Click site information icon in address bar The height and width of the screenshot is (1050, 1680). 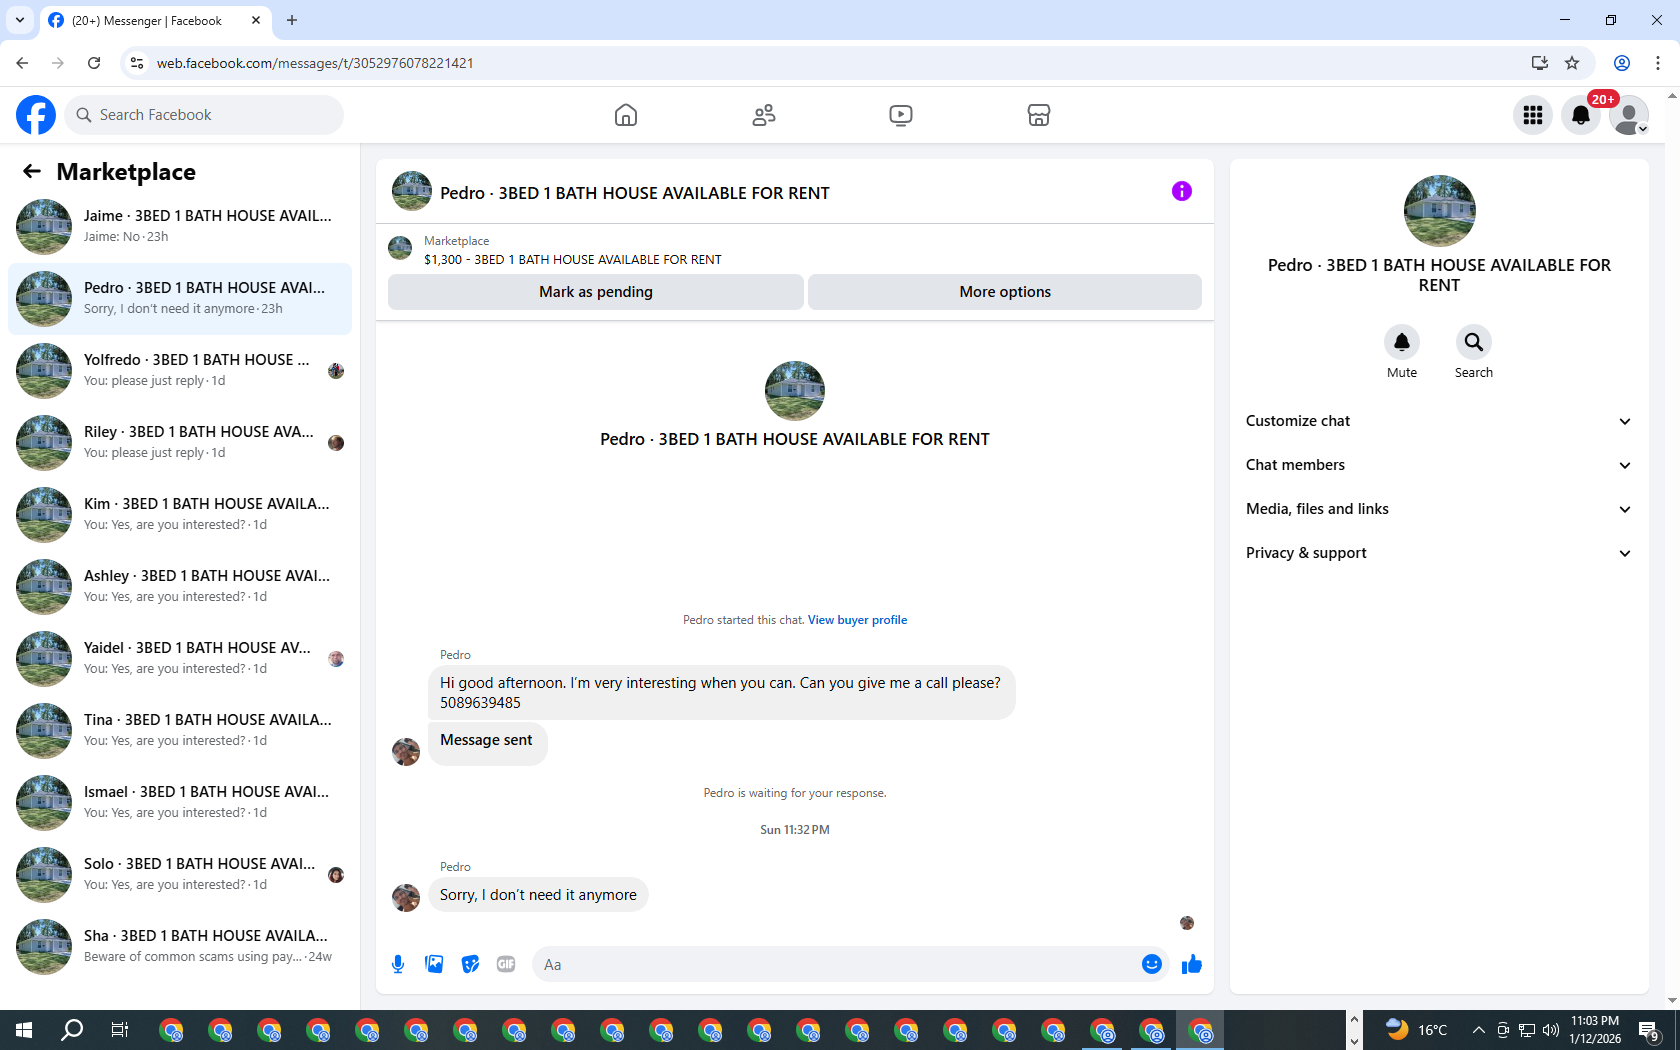tap(137, 63)
